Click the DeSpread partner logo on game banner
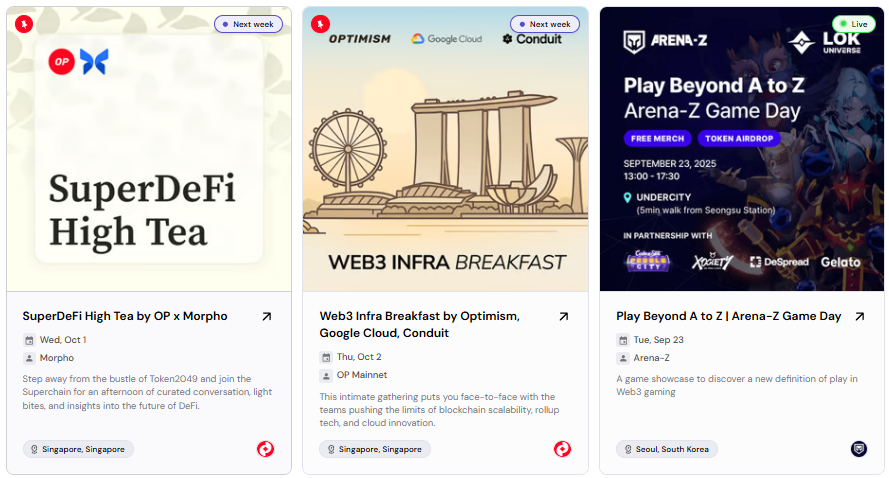 779,262
